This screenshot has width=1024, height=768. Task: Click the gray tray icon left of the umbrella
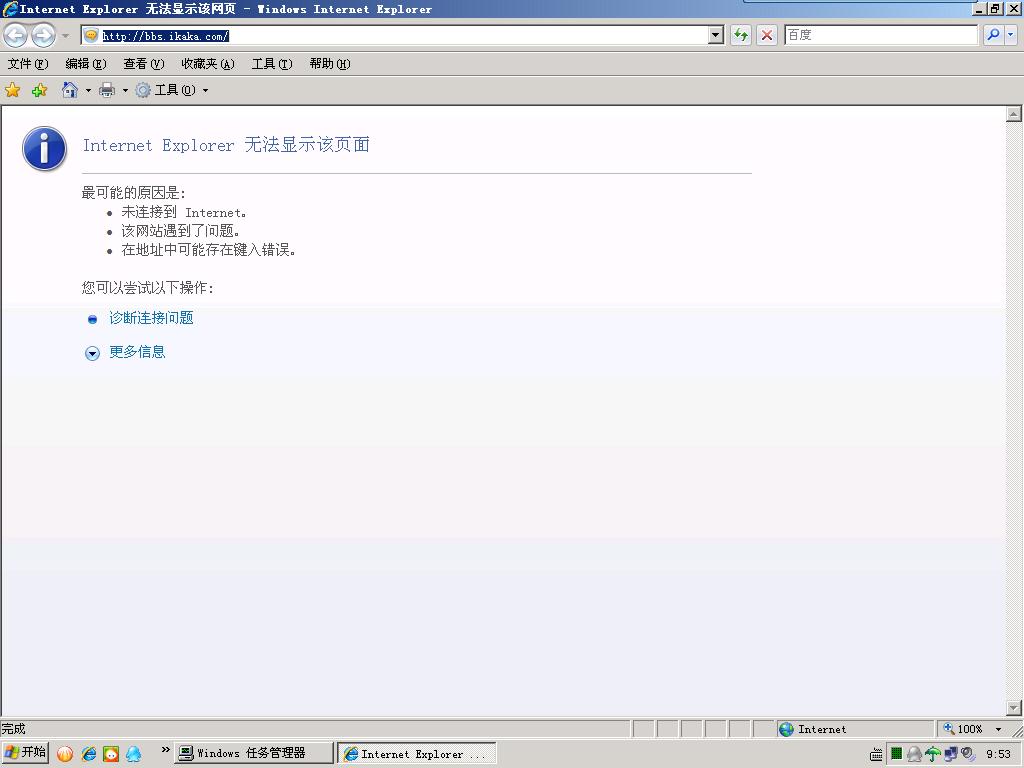point(914,754)
